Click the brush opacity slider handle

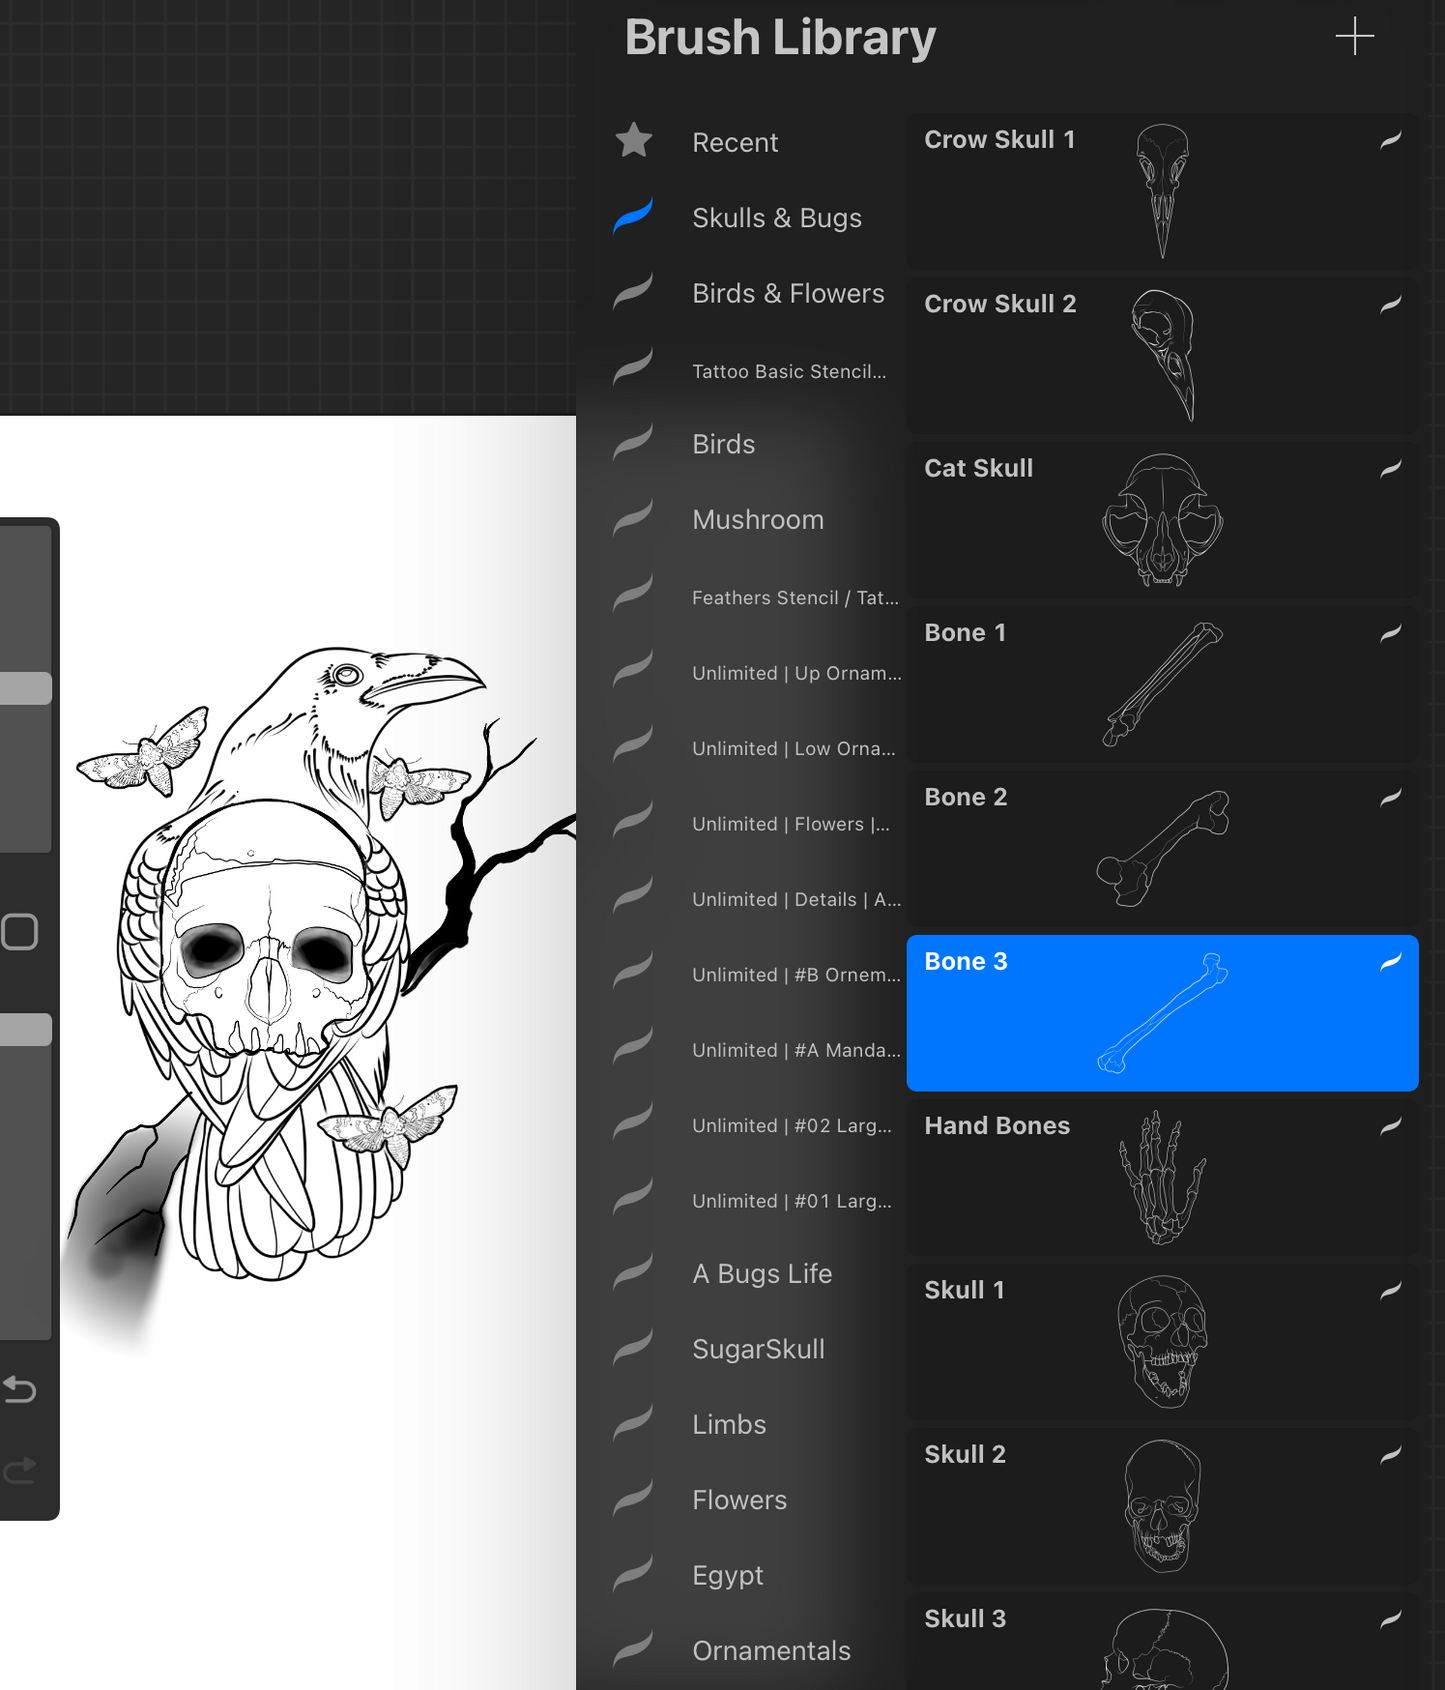pyautogui.click(x=26, y=1030)
